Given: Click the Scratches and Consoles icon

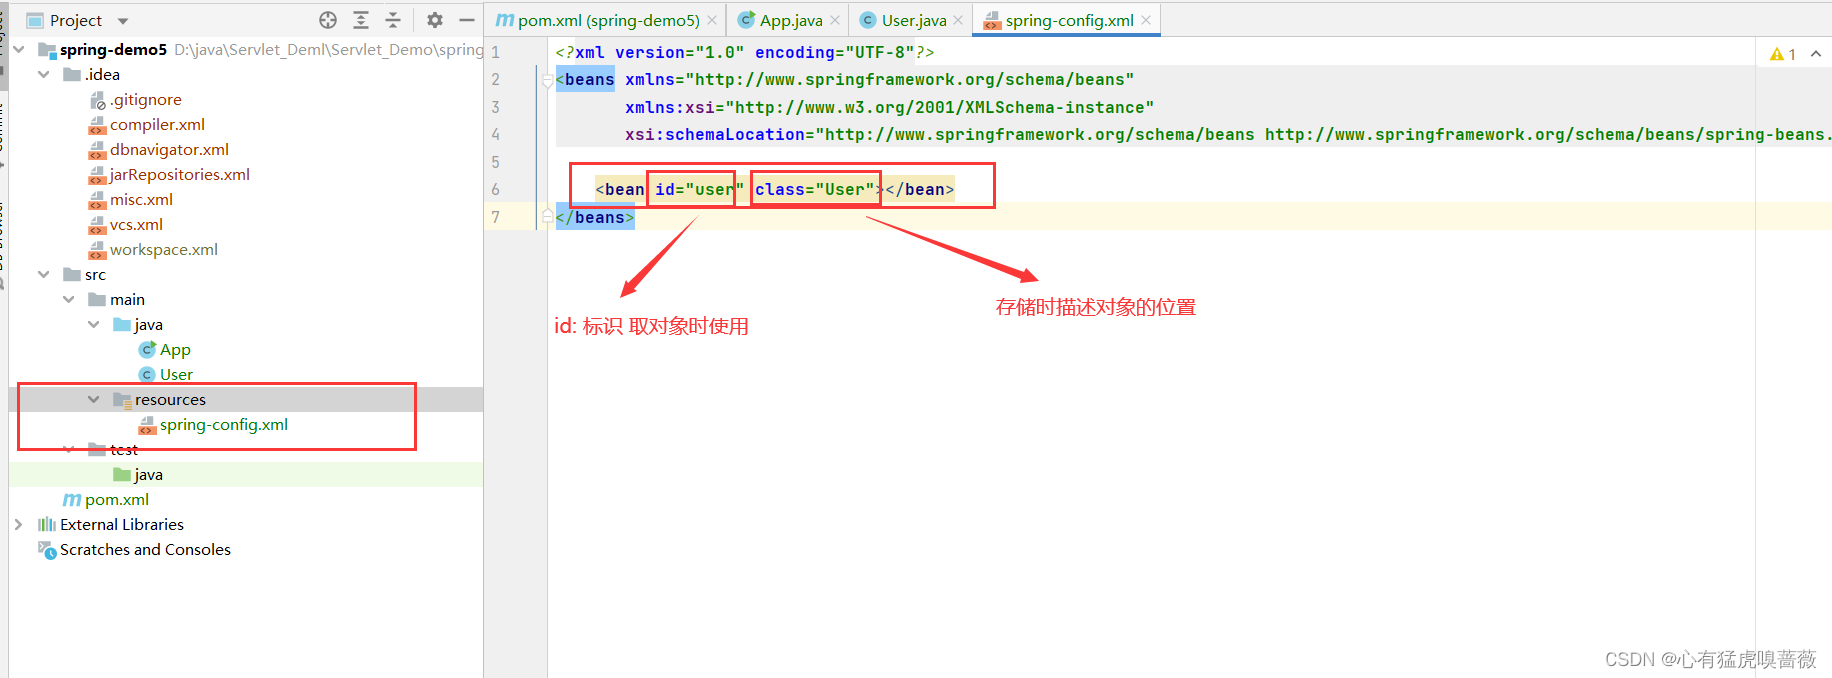Looking at the screenshot, I should 47,549.
